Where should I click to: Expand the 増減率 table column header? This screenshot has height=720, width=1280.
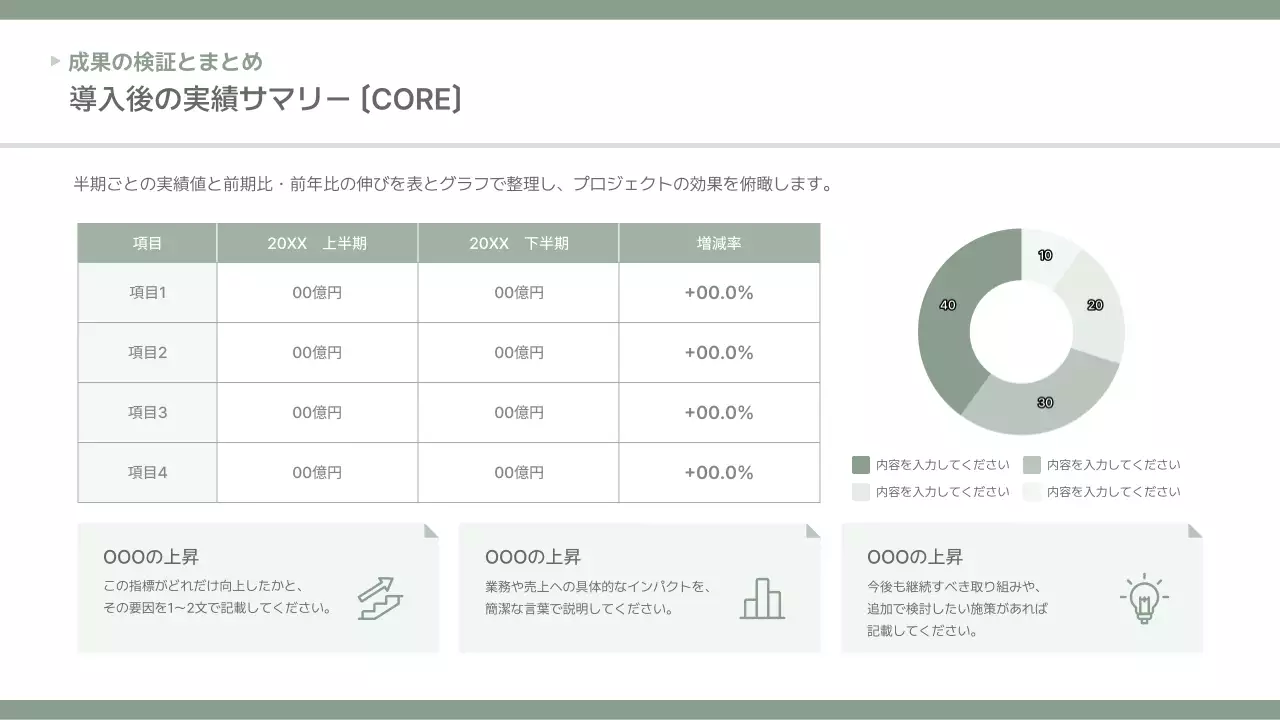718,242
